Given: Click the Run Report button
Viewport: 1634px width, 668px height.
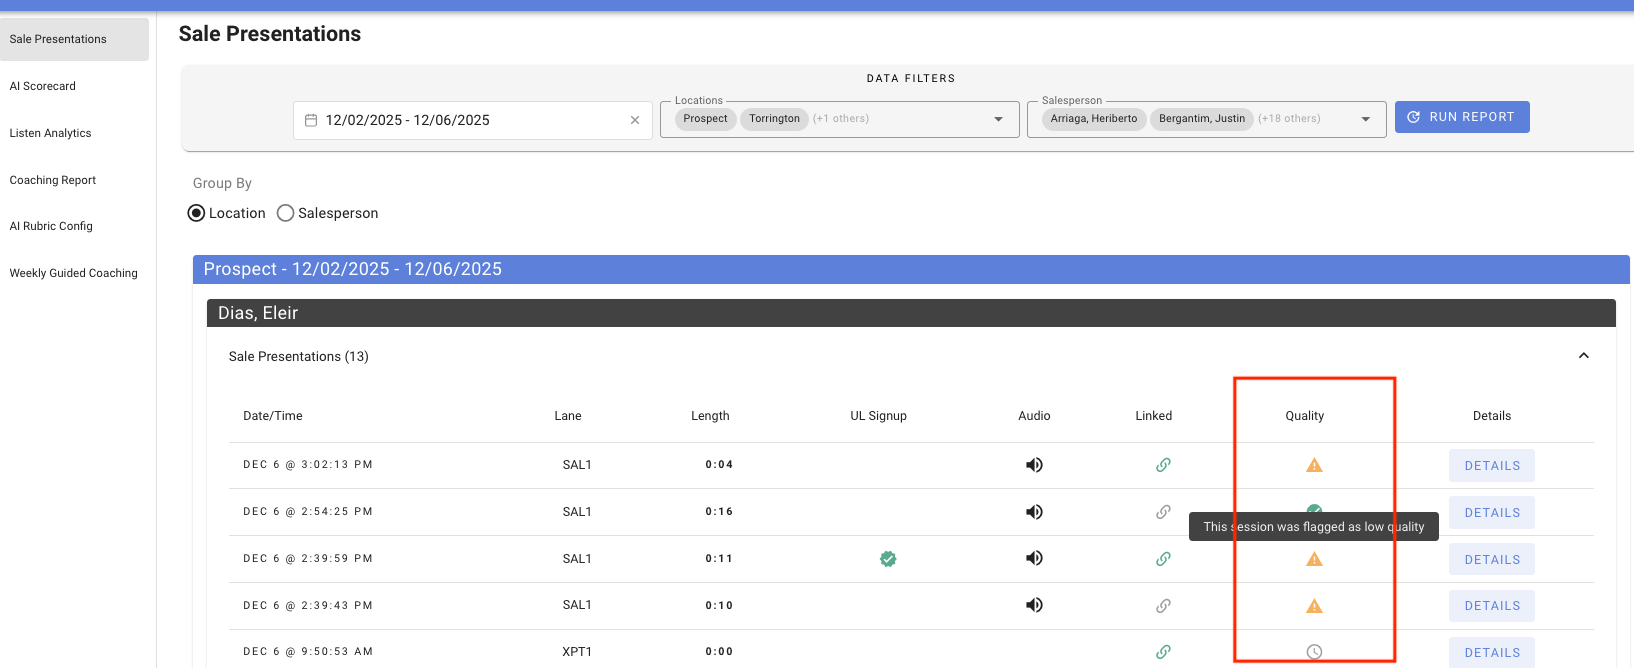Looking at the screenshot, I should 1462,117.
